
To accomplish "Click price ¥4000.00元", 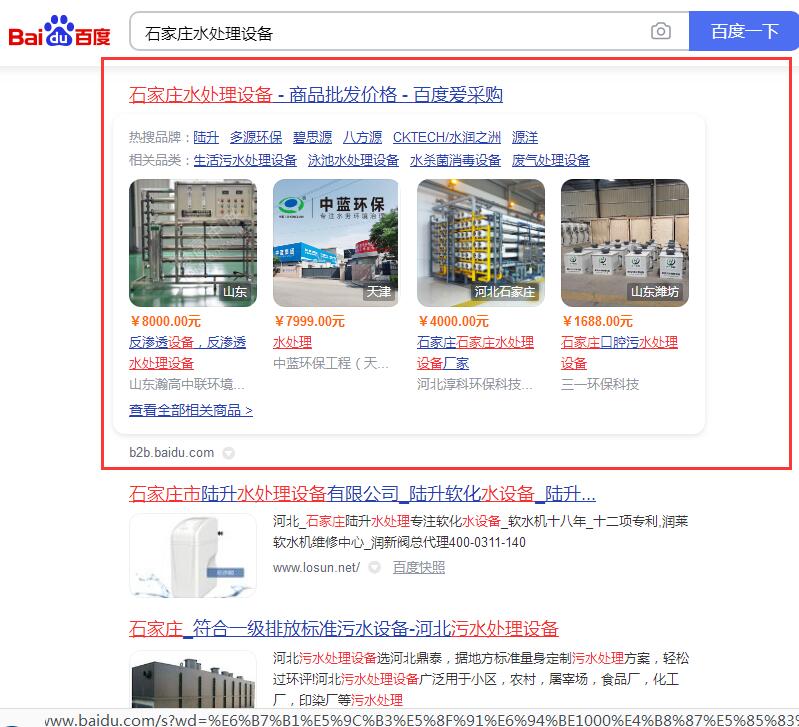I will (x=454, y=321).
